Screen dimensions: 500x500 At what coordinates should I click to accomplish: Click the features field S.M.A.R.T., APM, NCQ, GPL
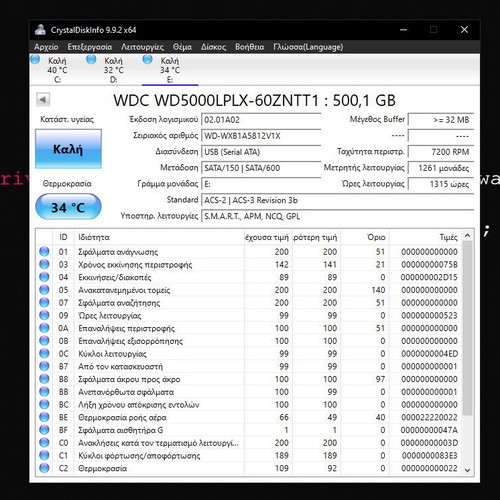(337, 216)
